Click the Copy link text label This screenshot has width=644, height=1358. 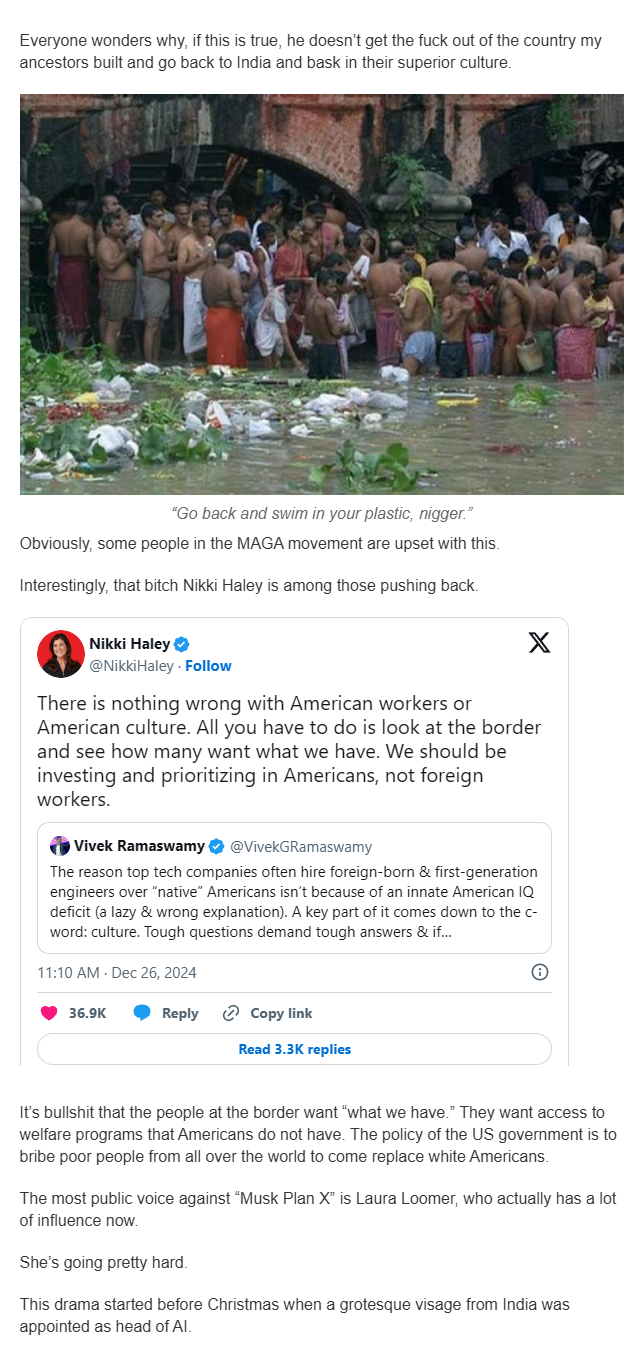click(x=281, y=1013)
